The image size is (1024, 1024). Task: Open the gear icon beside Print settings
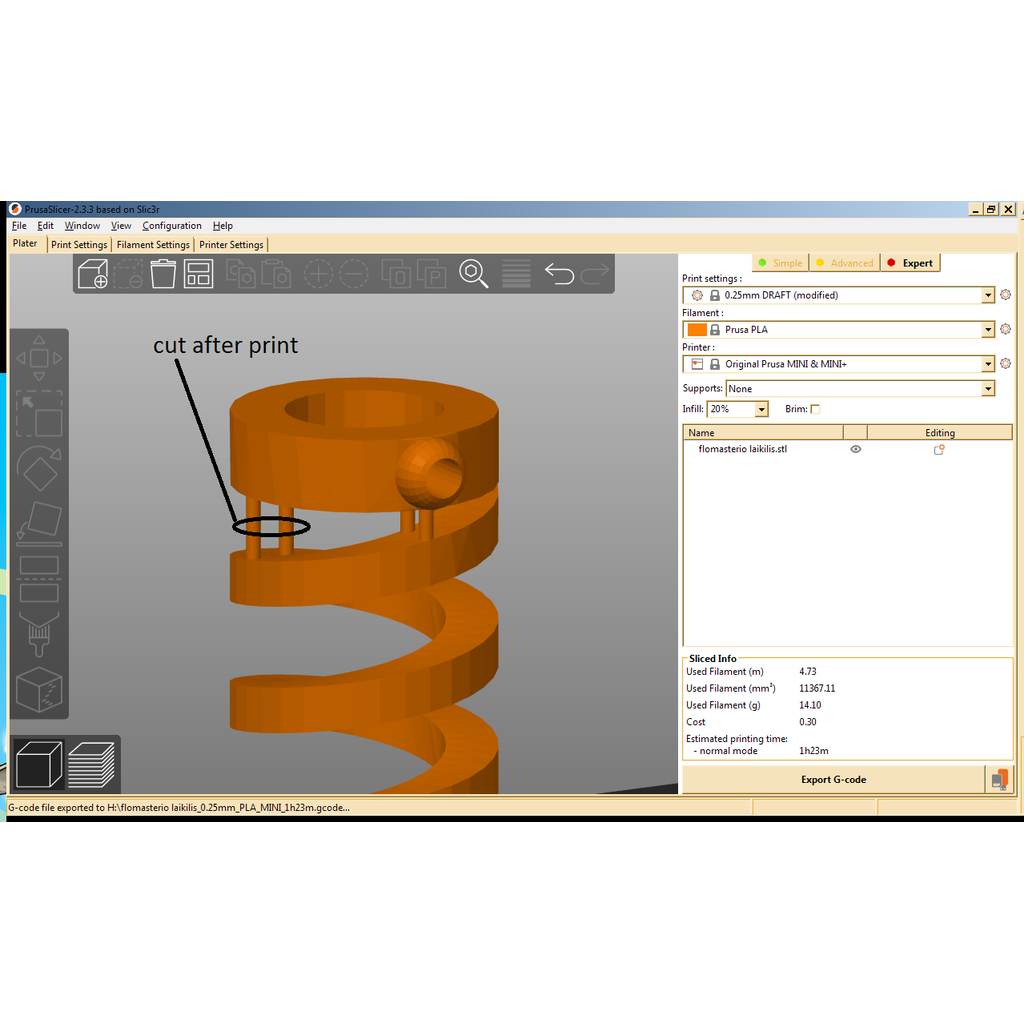click(1005, 295)
